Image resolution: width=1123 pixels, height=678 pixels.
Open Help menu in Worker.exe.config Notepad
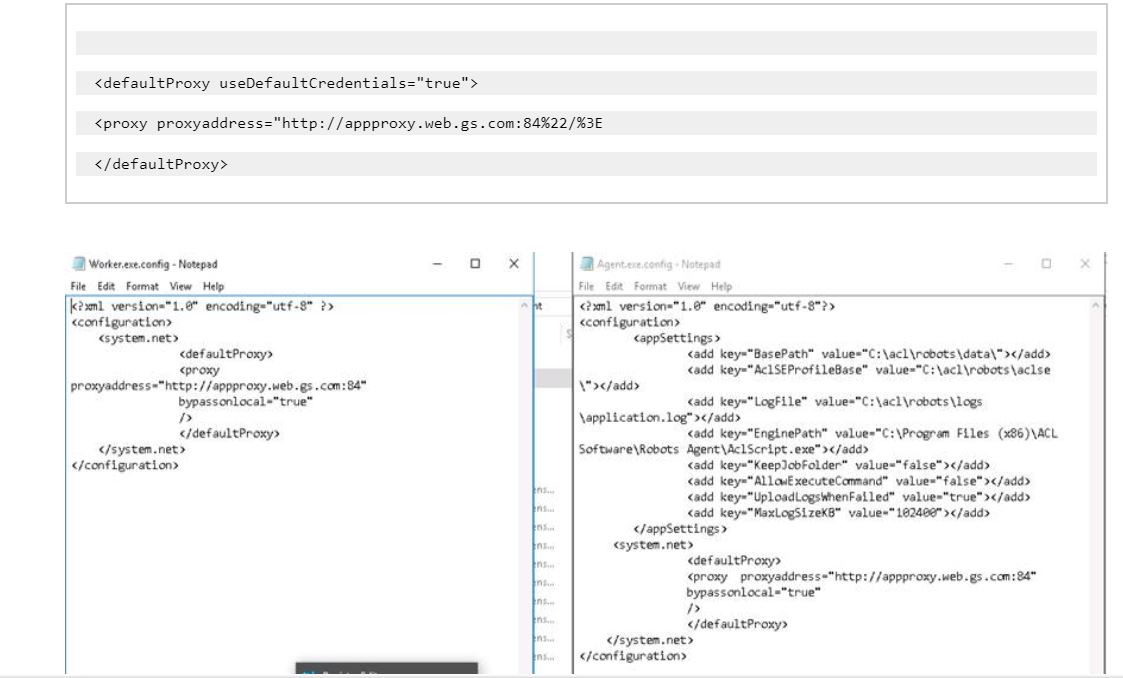(x=213, y=286)
